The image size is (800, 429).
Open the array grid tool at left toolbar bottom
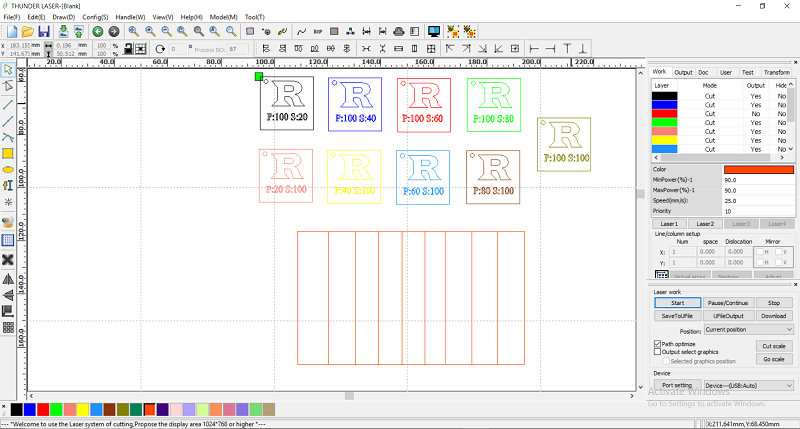coord(8,327)
